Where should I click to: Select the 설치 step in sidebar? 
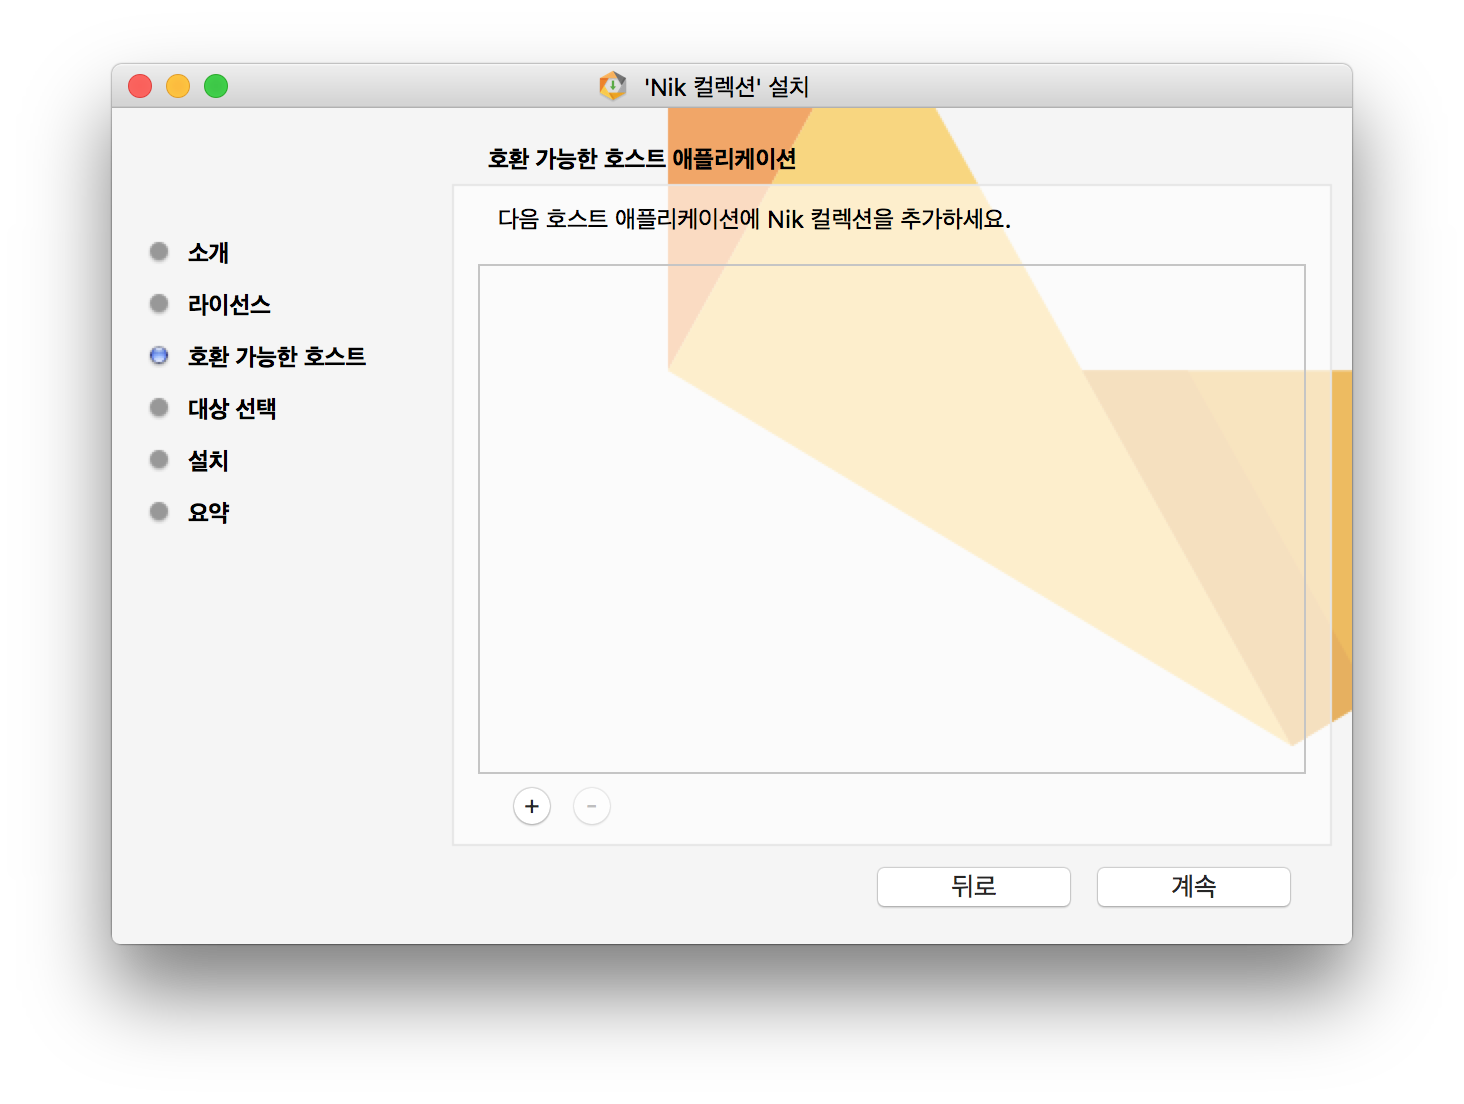208,460
